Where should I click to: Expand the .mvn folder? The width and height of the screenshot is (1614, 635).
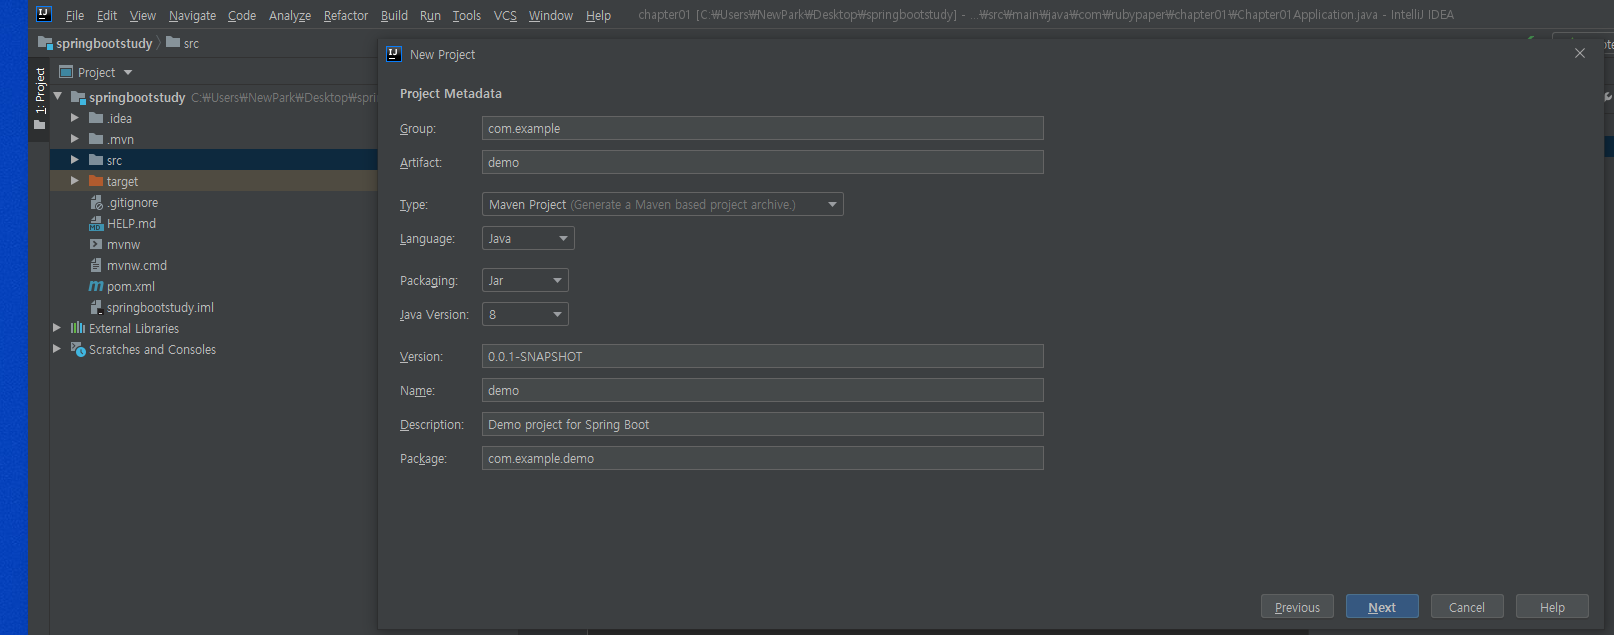click(75, 139)
